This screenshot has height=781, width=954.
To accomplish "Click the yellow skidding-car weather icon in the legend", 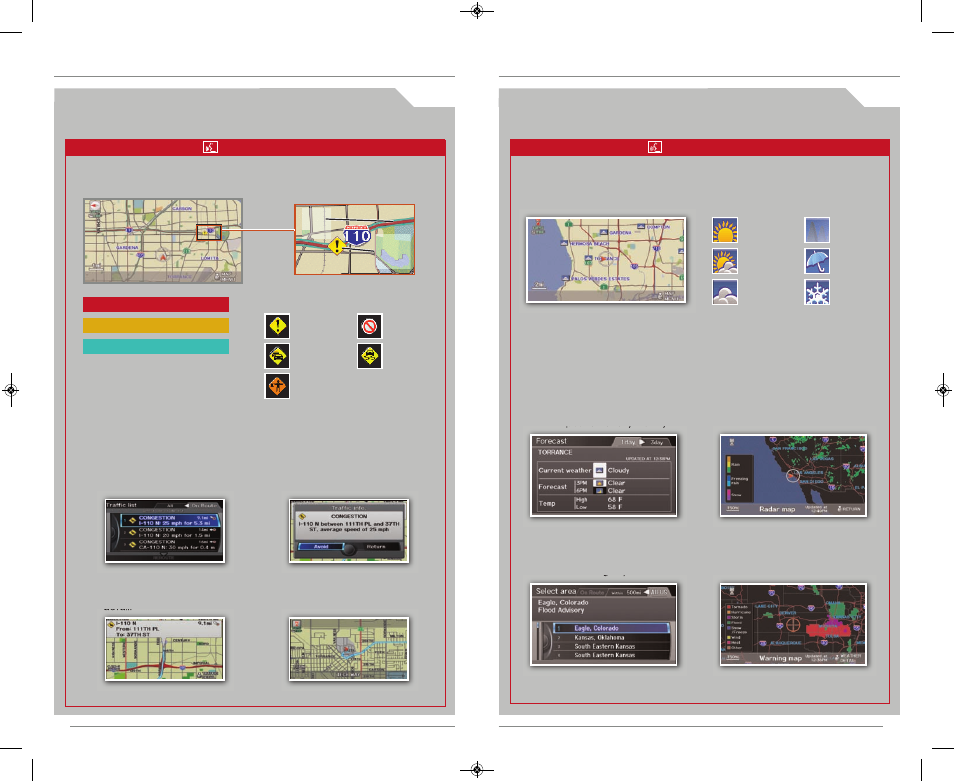I will pyautogui.click(x=369, y=356).
